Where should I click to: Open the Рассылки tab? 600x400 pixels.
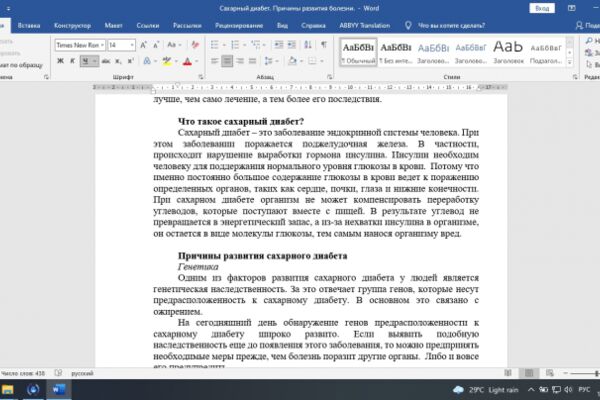pos(187,26)
